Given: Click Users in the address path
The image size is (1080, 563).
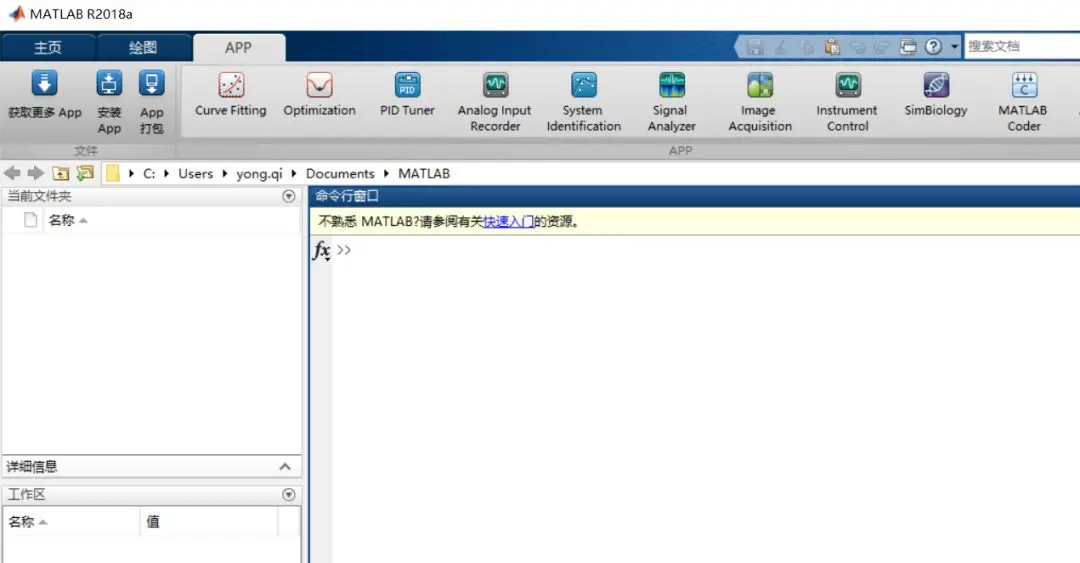Looking at the screenshot, I should click(196, 174).
